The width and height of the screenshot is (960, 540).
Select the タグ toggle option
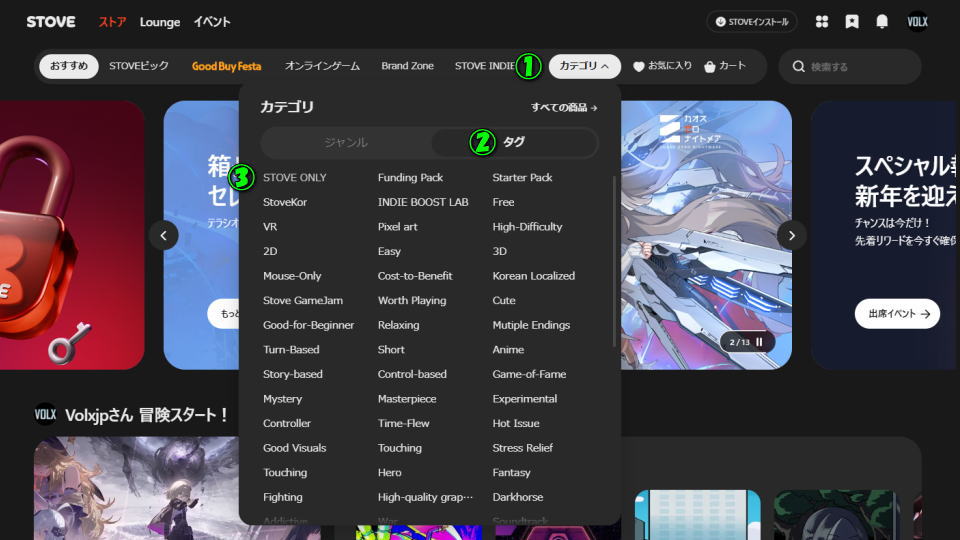[x=514, y=142]
